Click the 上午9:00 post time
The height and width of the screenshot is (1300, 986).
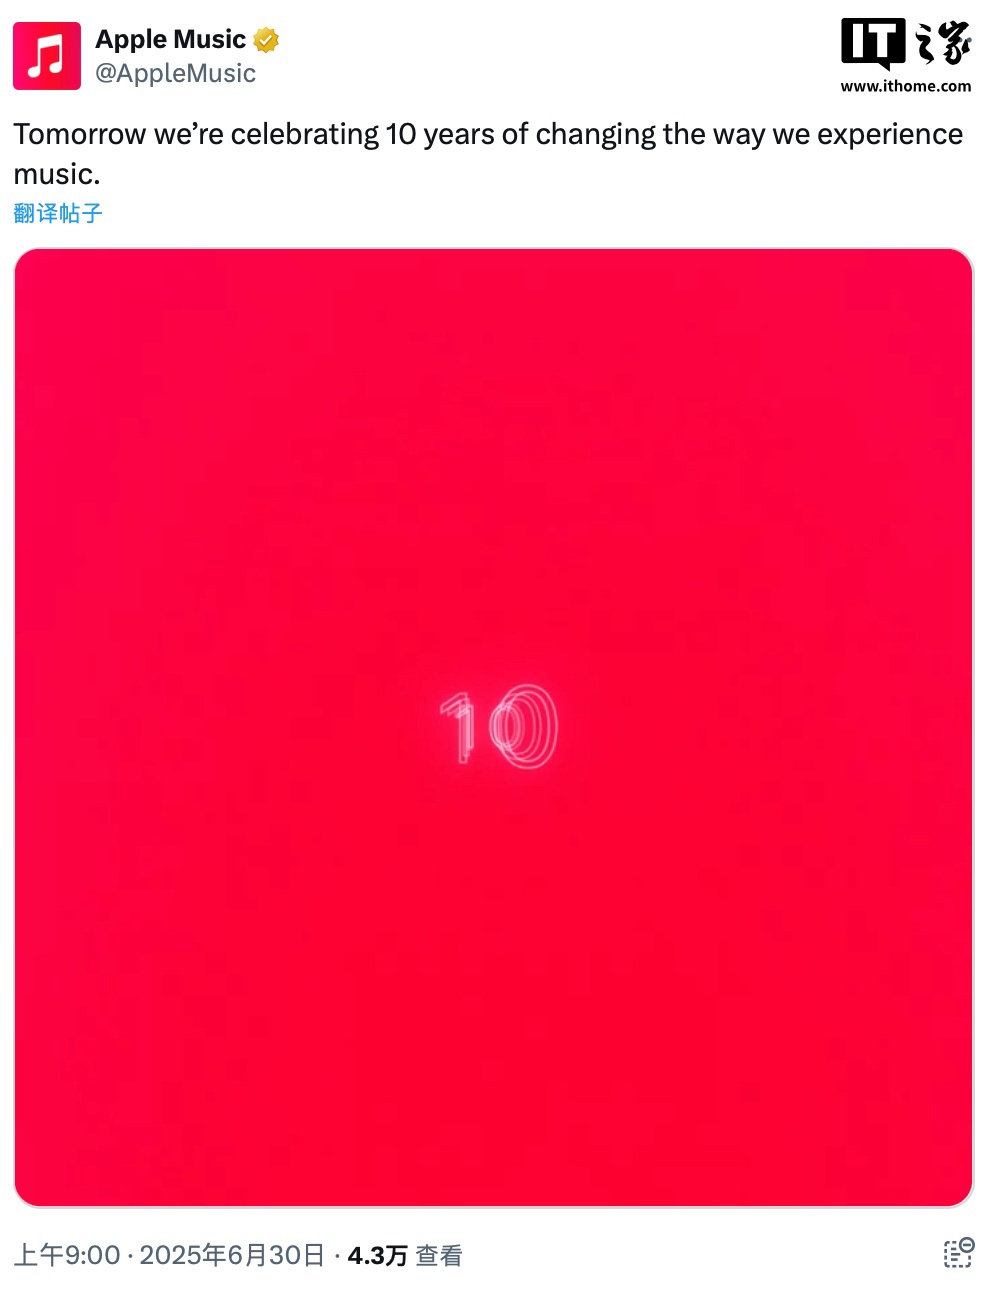tap(67, 1255)
